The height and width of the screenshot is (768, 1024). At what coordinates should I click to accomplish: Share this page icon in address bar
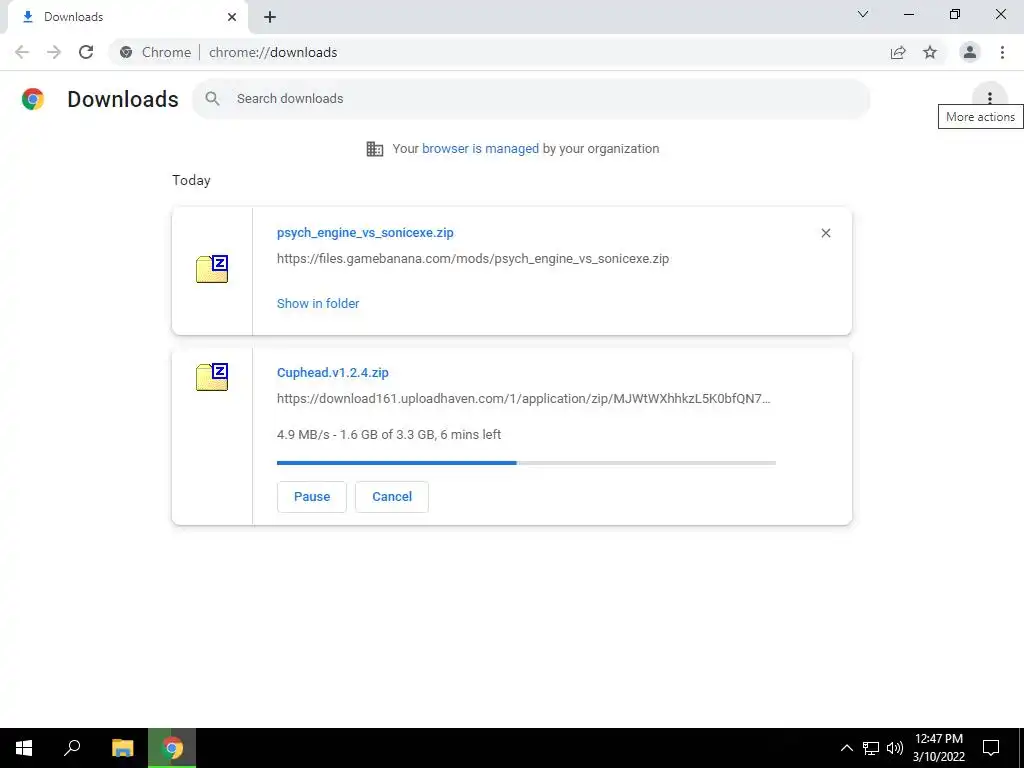[898, 52]
